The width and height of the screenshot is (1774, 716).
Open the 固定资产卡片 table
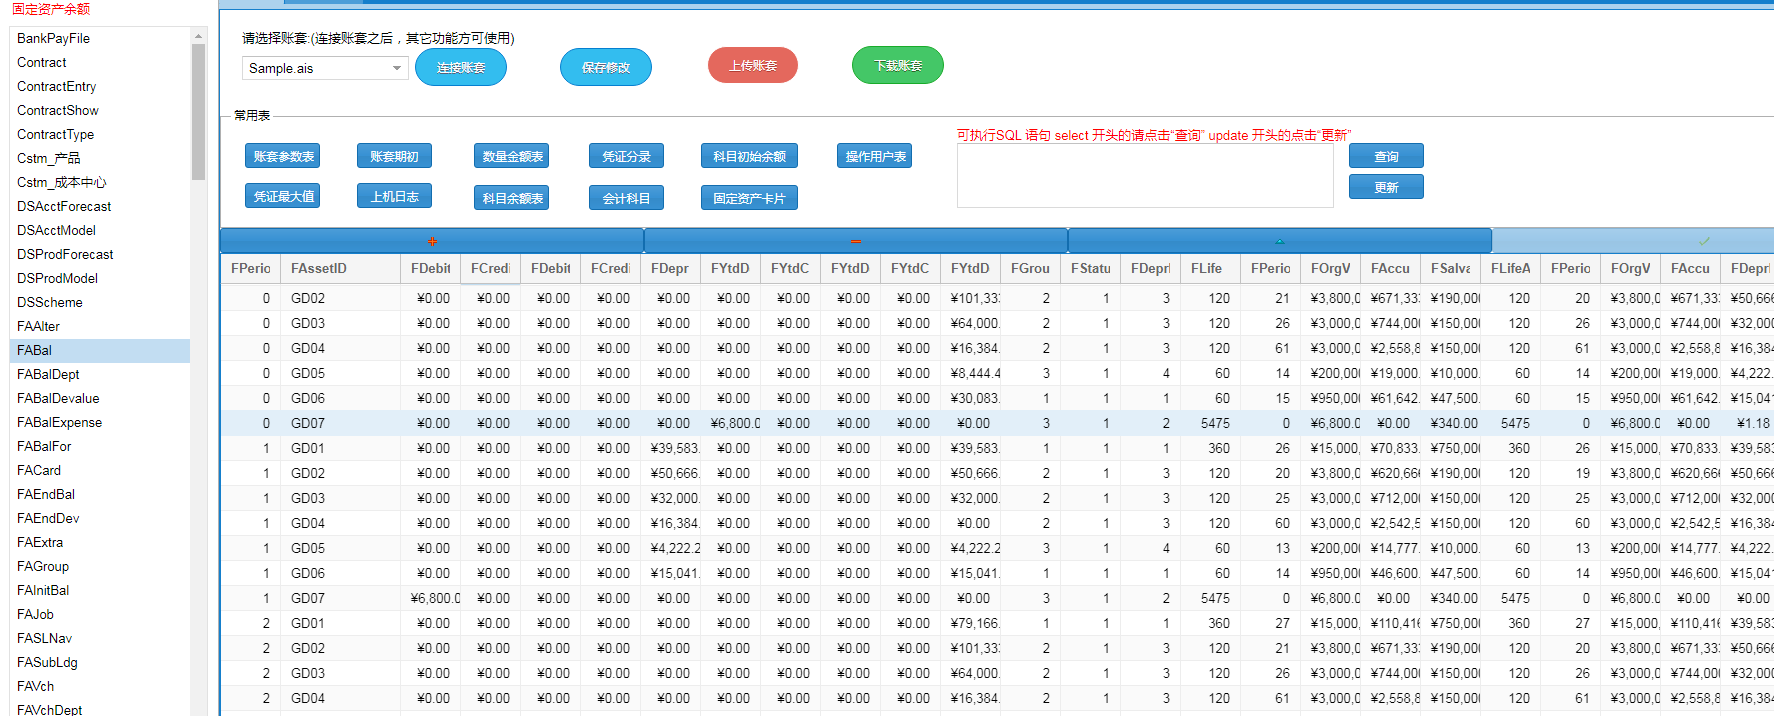tap(749, 198)
